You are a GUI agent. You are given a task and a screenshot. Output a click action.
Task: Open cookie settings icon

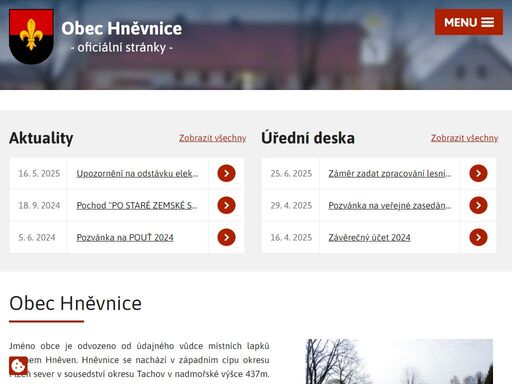pyautogui.click(x=18, y=366)
